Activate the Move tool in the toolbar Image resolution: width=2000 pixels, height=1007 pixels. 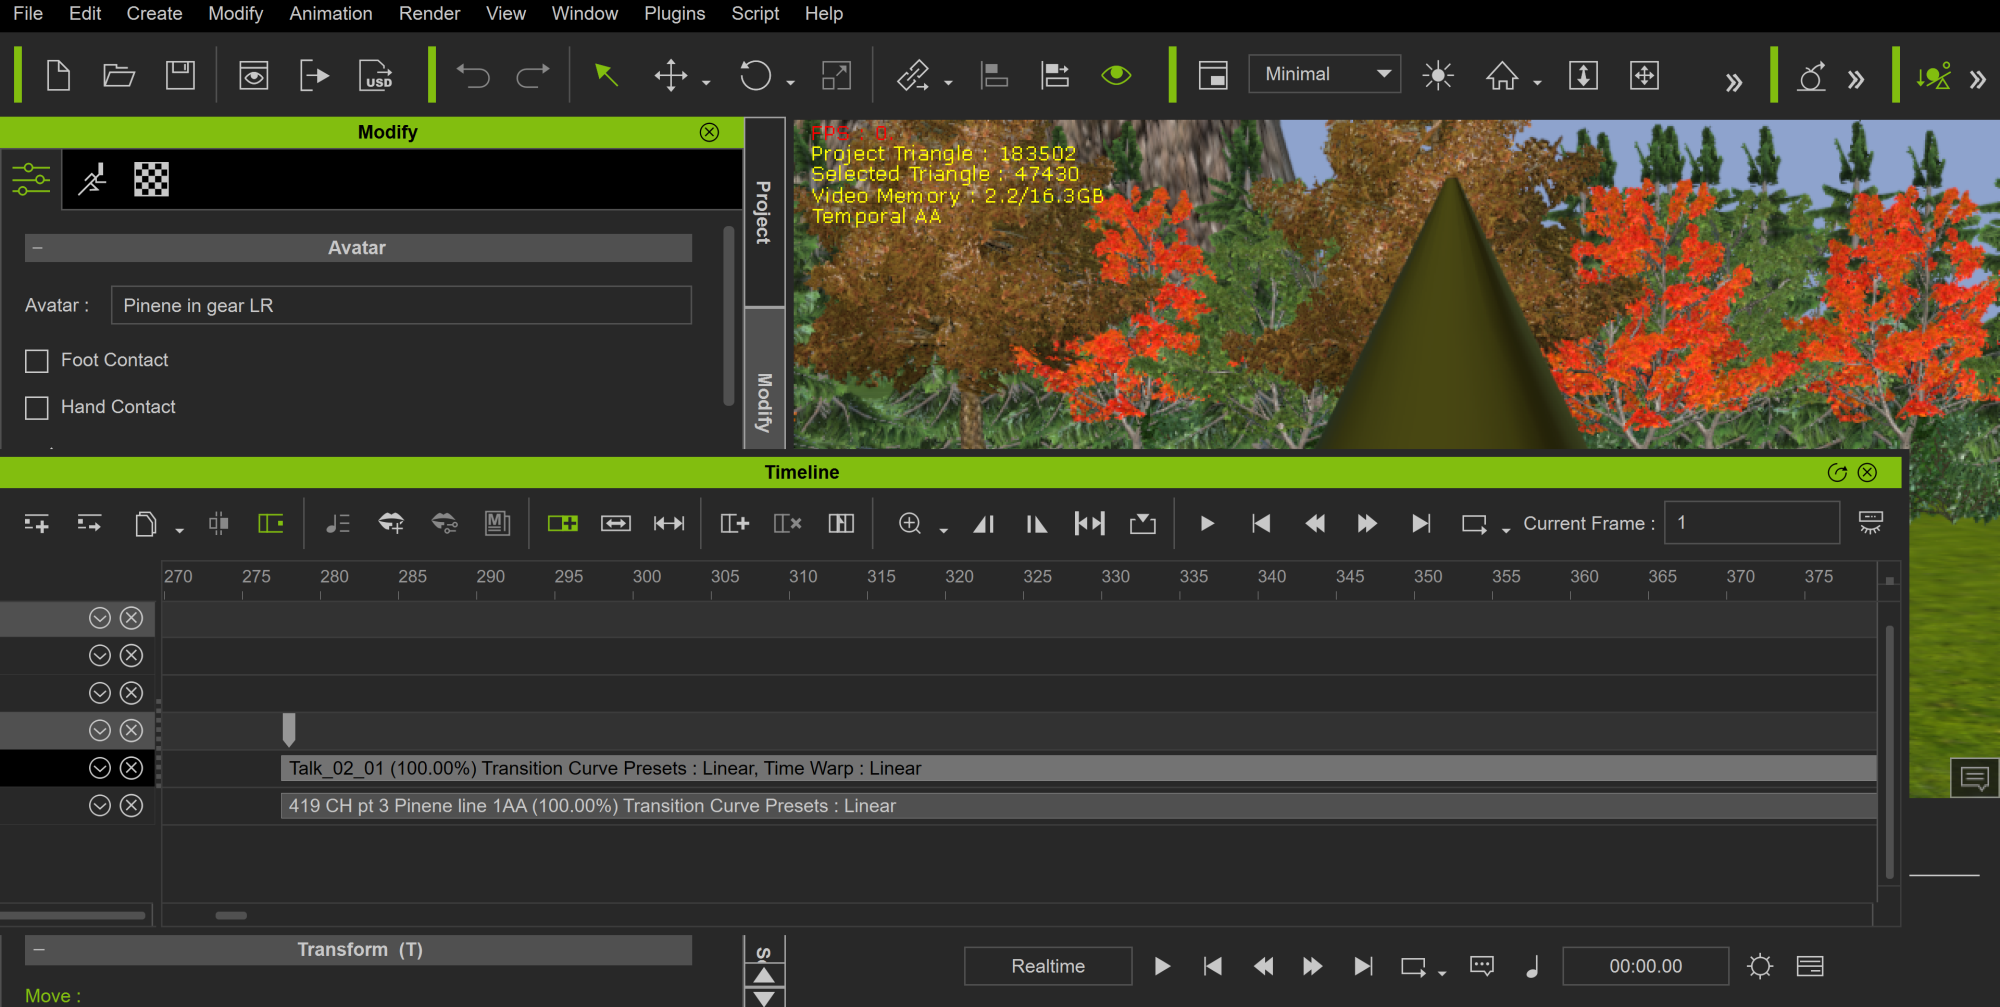[x=670, y=75]
